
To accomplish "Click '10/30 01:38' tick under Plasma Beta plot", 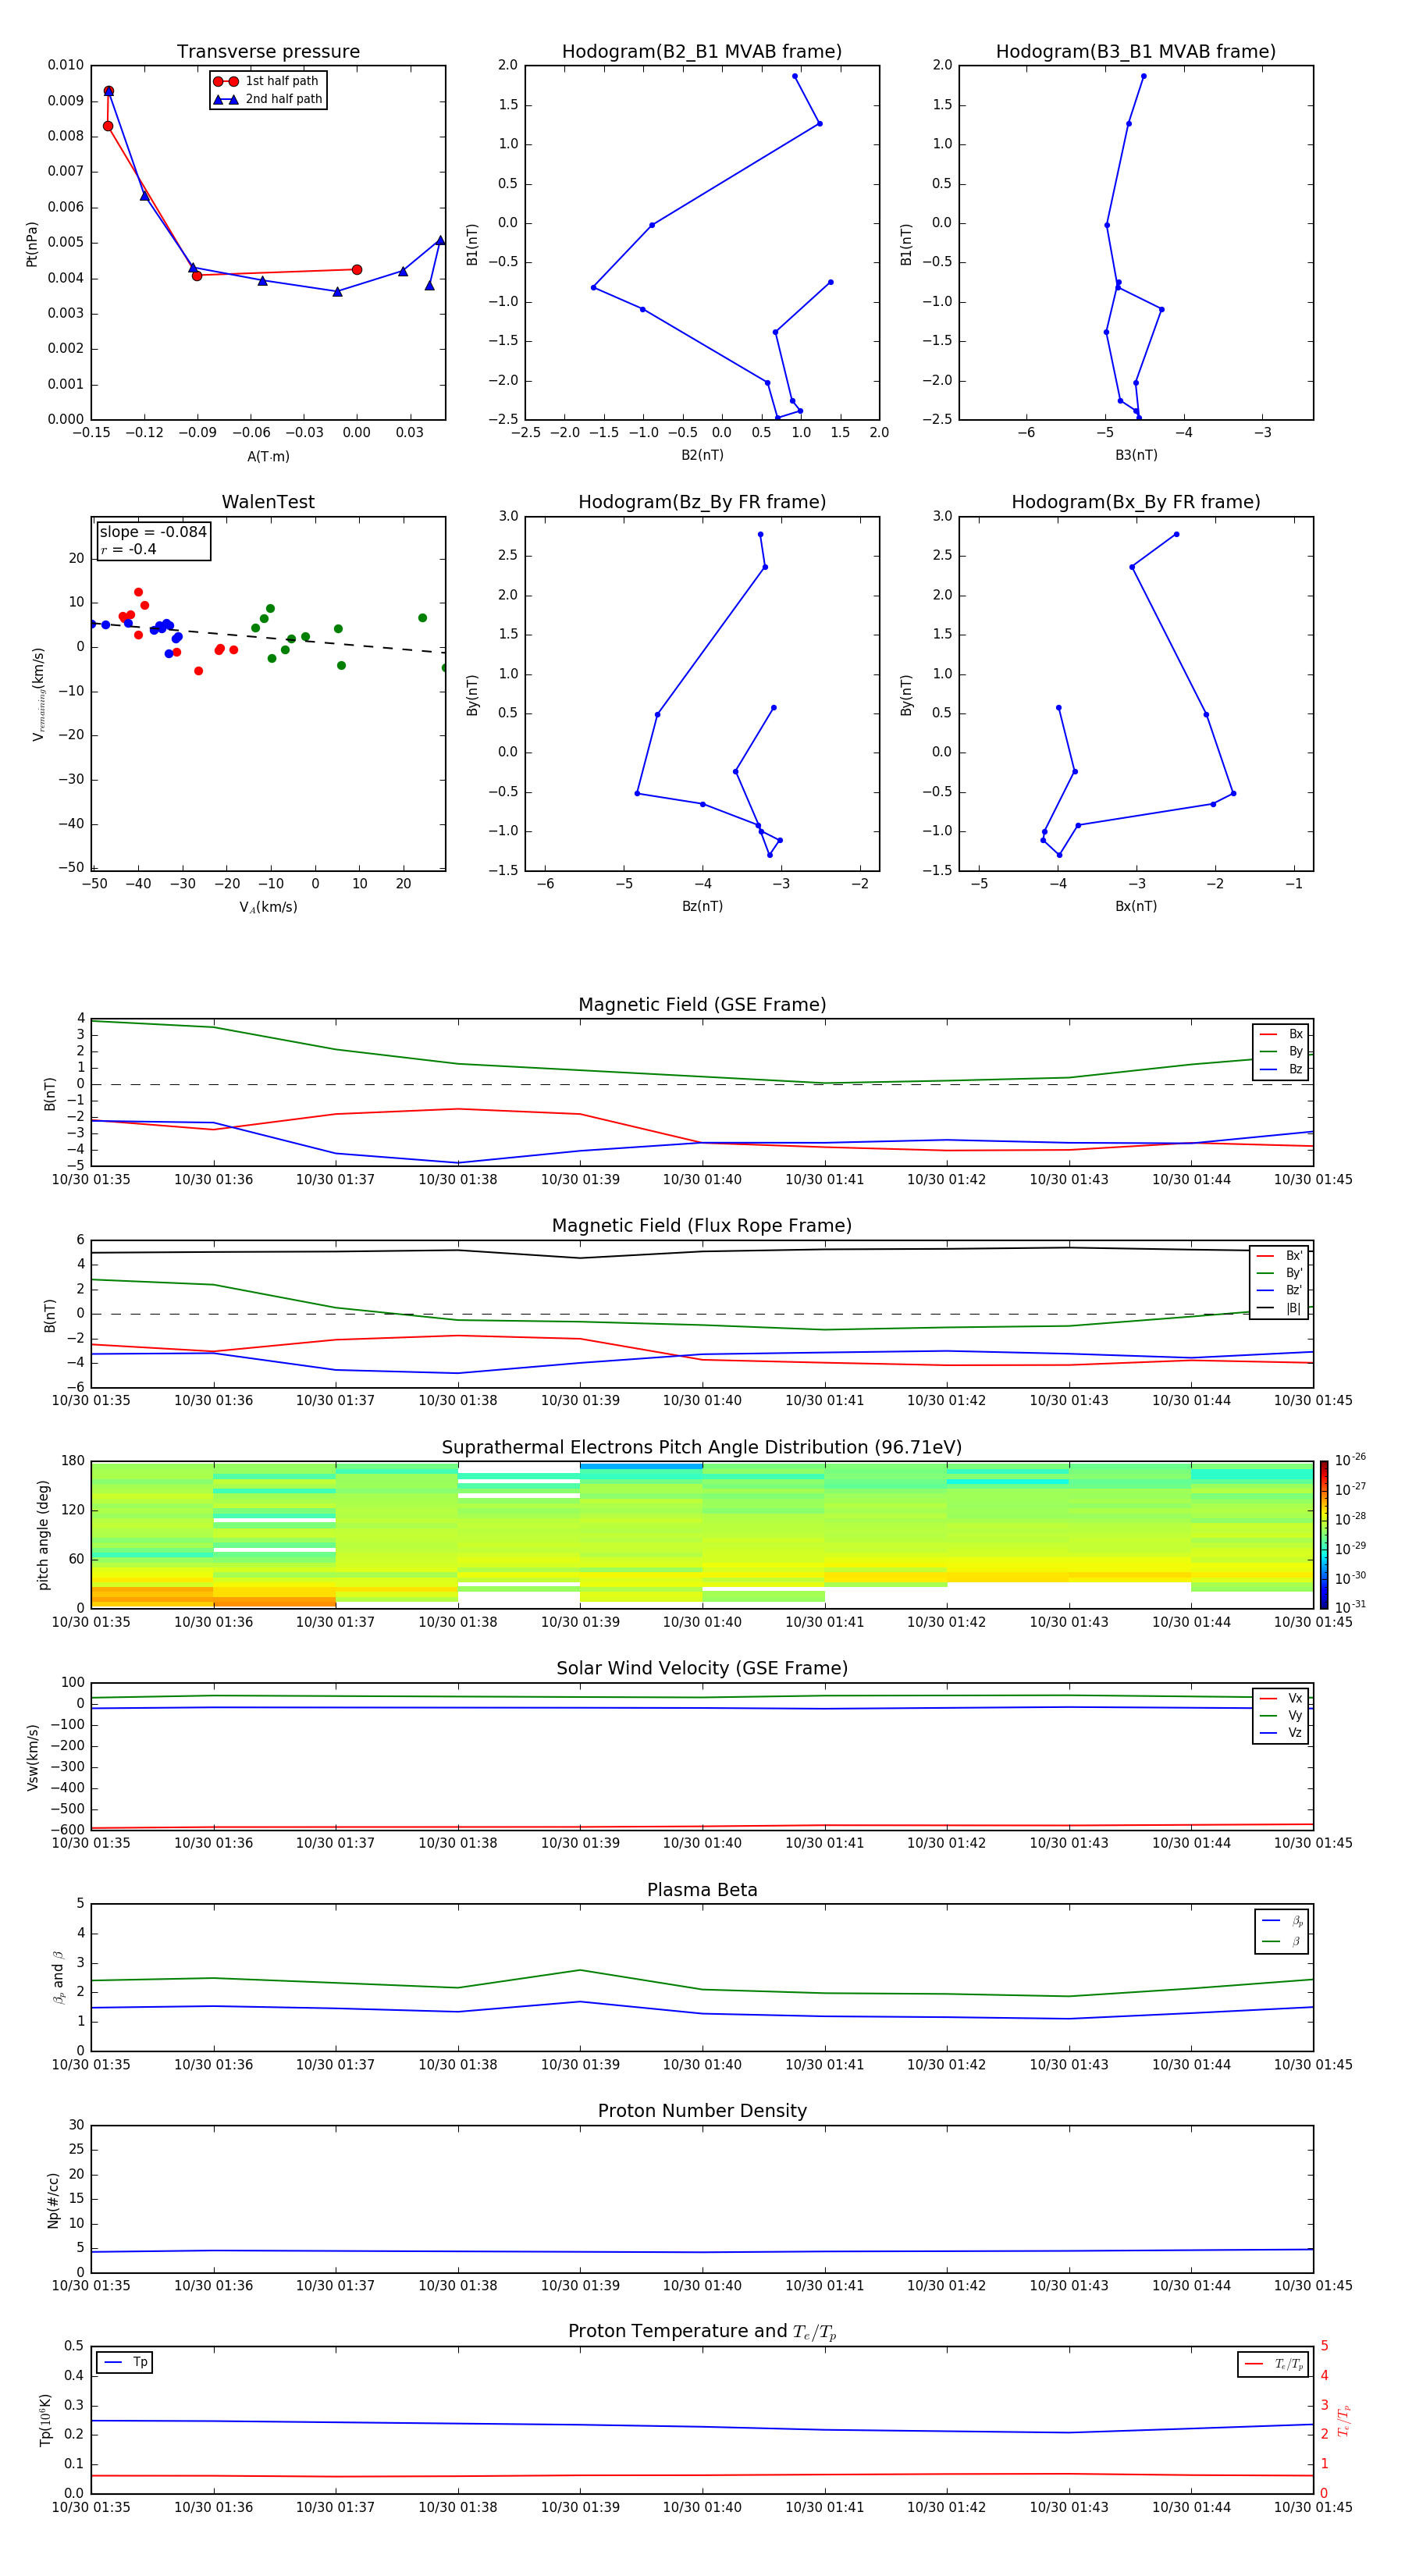I will pos(458,2065).
